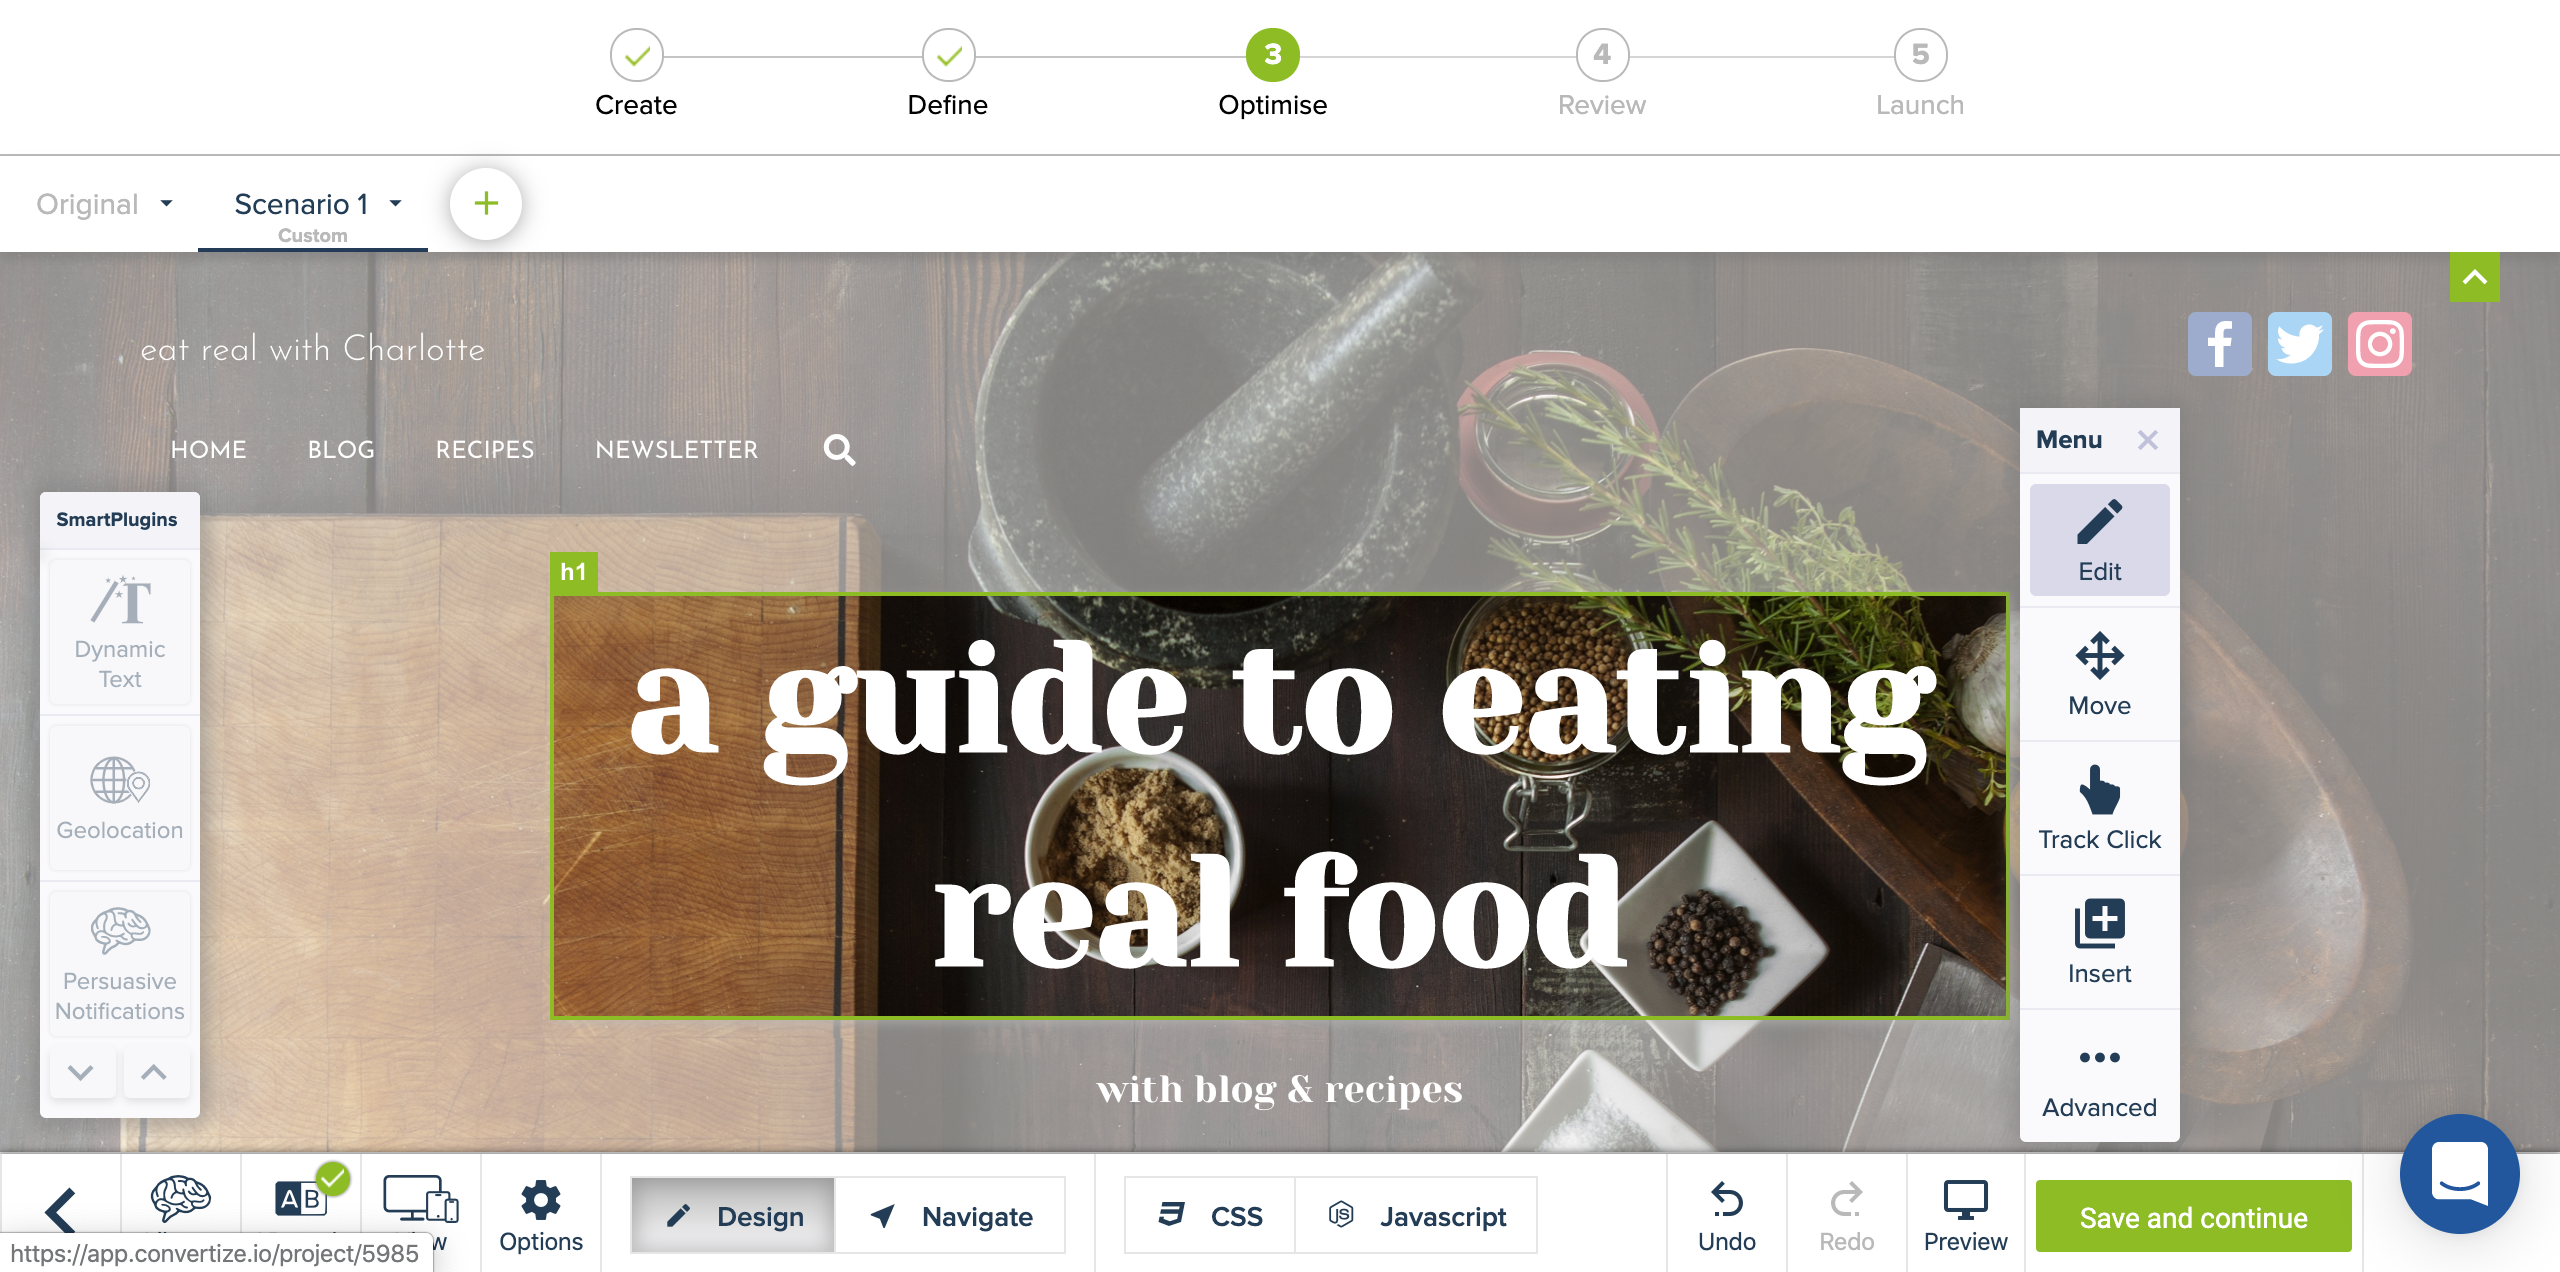Open the live chat bubble

click(x=2459, y=1173)
